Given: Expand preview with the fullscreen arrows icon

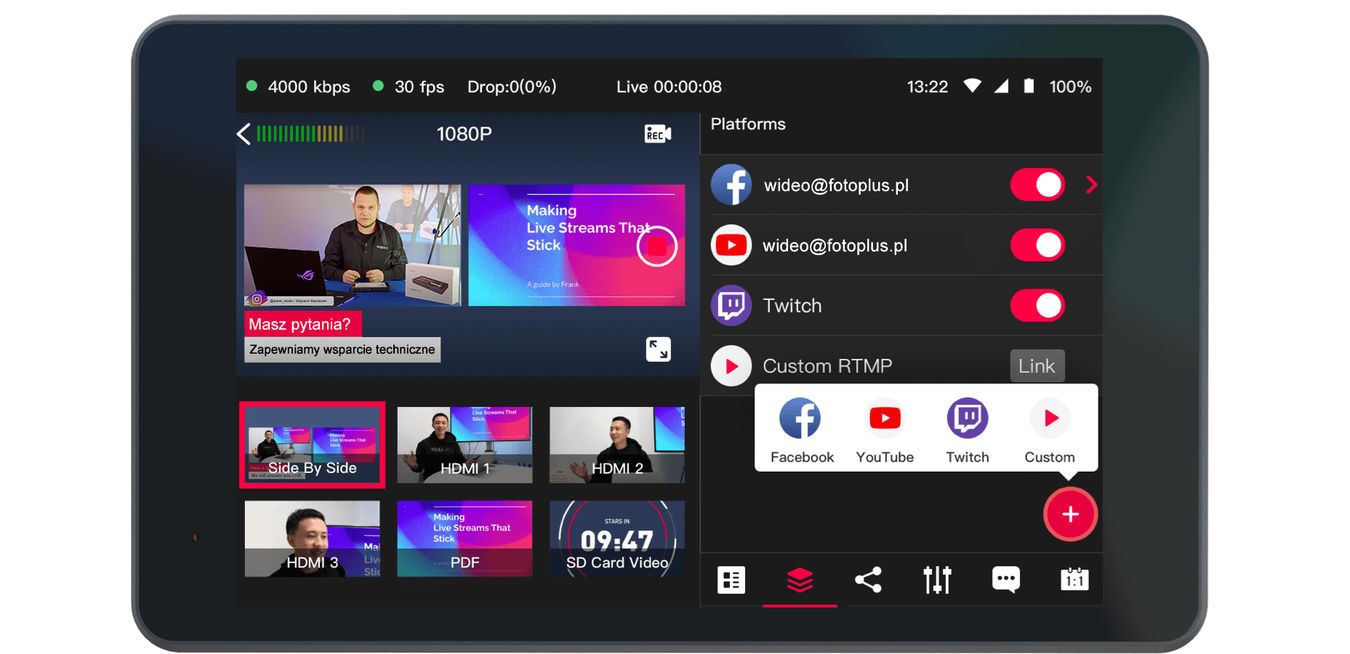Looking at the screenshot, I should (658, 349).
